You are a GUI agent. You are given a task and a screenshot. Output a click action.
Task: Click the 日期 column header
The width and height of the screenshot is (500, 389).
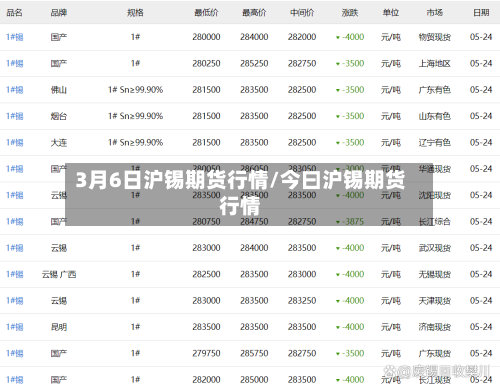point(481,13)
